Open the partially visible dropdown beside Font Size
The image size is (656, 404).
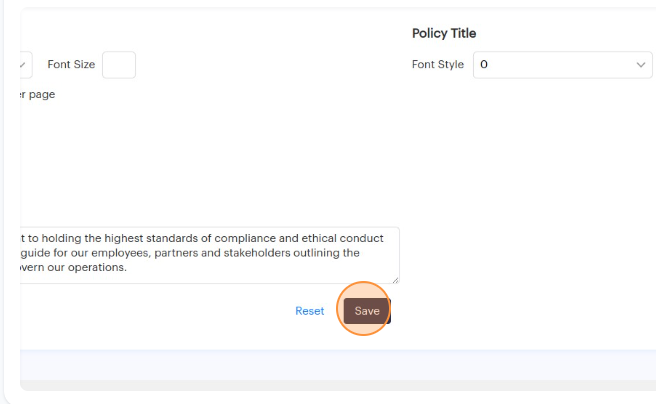point(27,65)
